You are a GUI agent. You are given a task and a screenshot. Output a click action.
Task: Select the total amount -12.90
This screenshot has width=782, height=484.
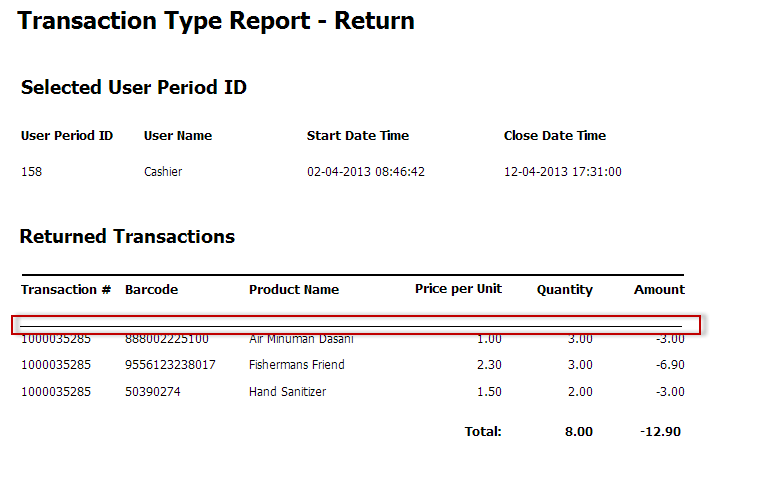(x=661, y=432)
